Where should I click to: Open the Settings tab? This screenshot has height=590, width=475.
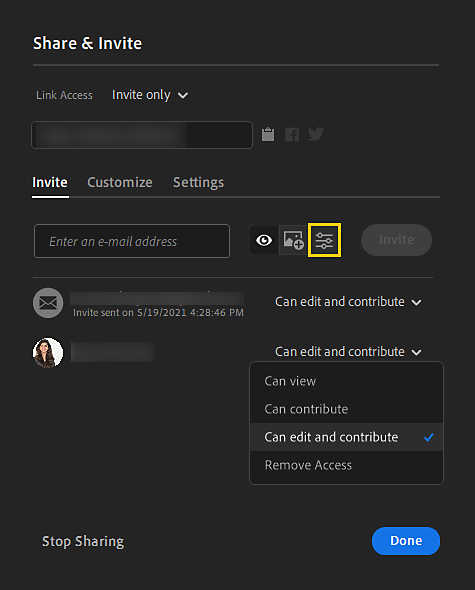pos(198,182)
